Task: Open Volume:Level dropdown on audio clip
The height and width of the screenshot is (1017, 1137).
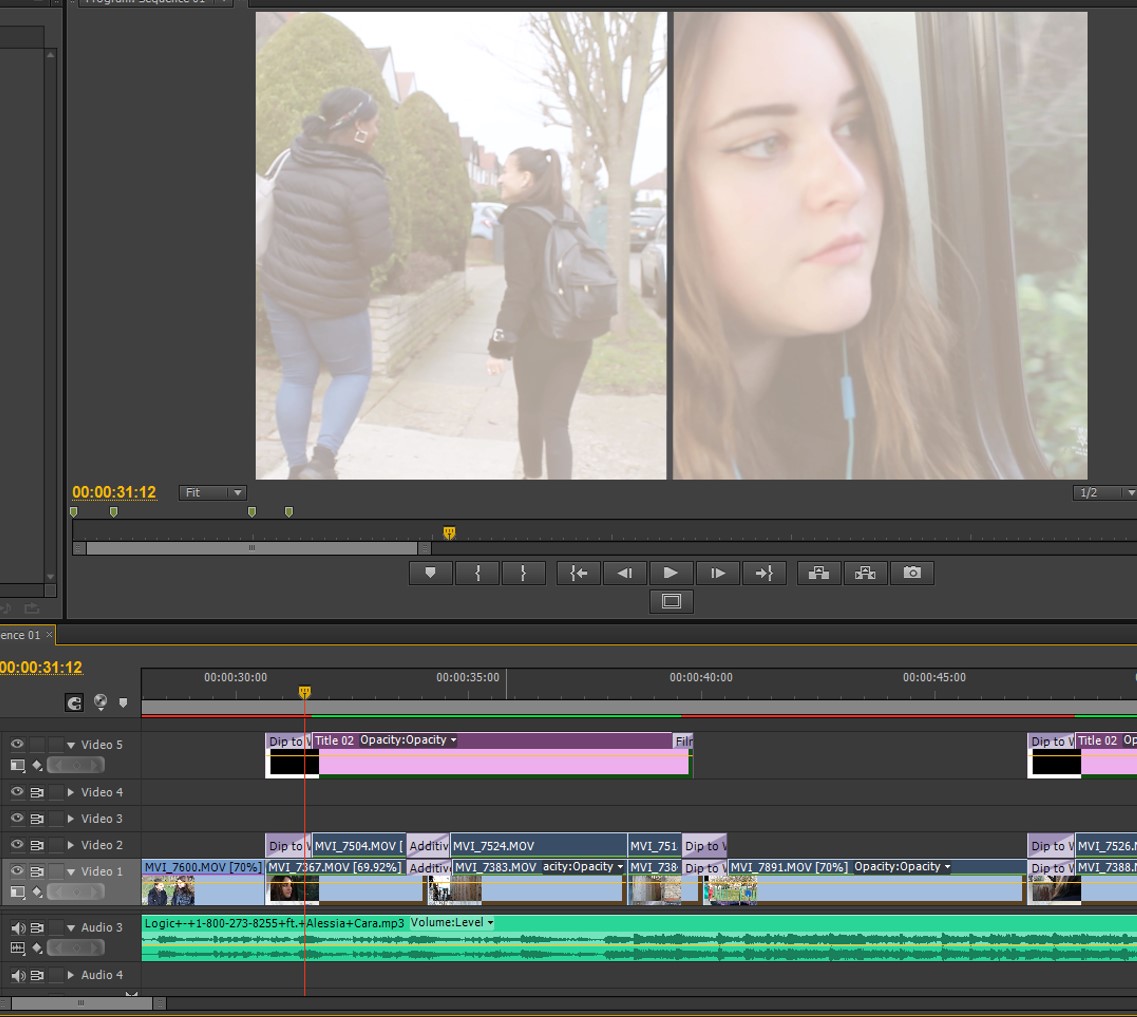Action: [452, 922]
